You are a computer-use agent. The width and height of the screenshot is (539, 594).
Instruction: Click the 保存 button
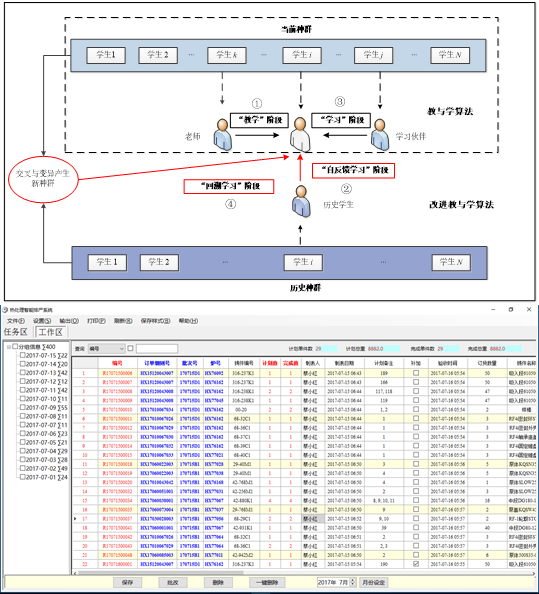[128, 582]
